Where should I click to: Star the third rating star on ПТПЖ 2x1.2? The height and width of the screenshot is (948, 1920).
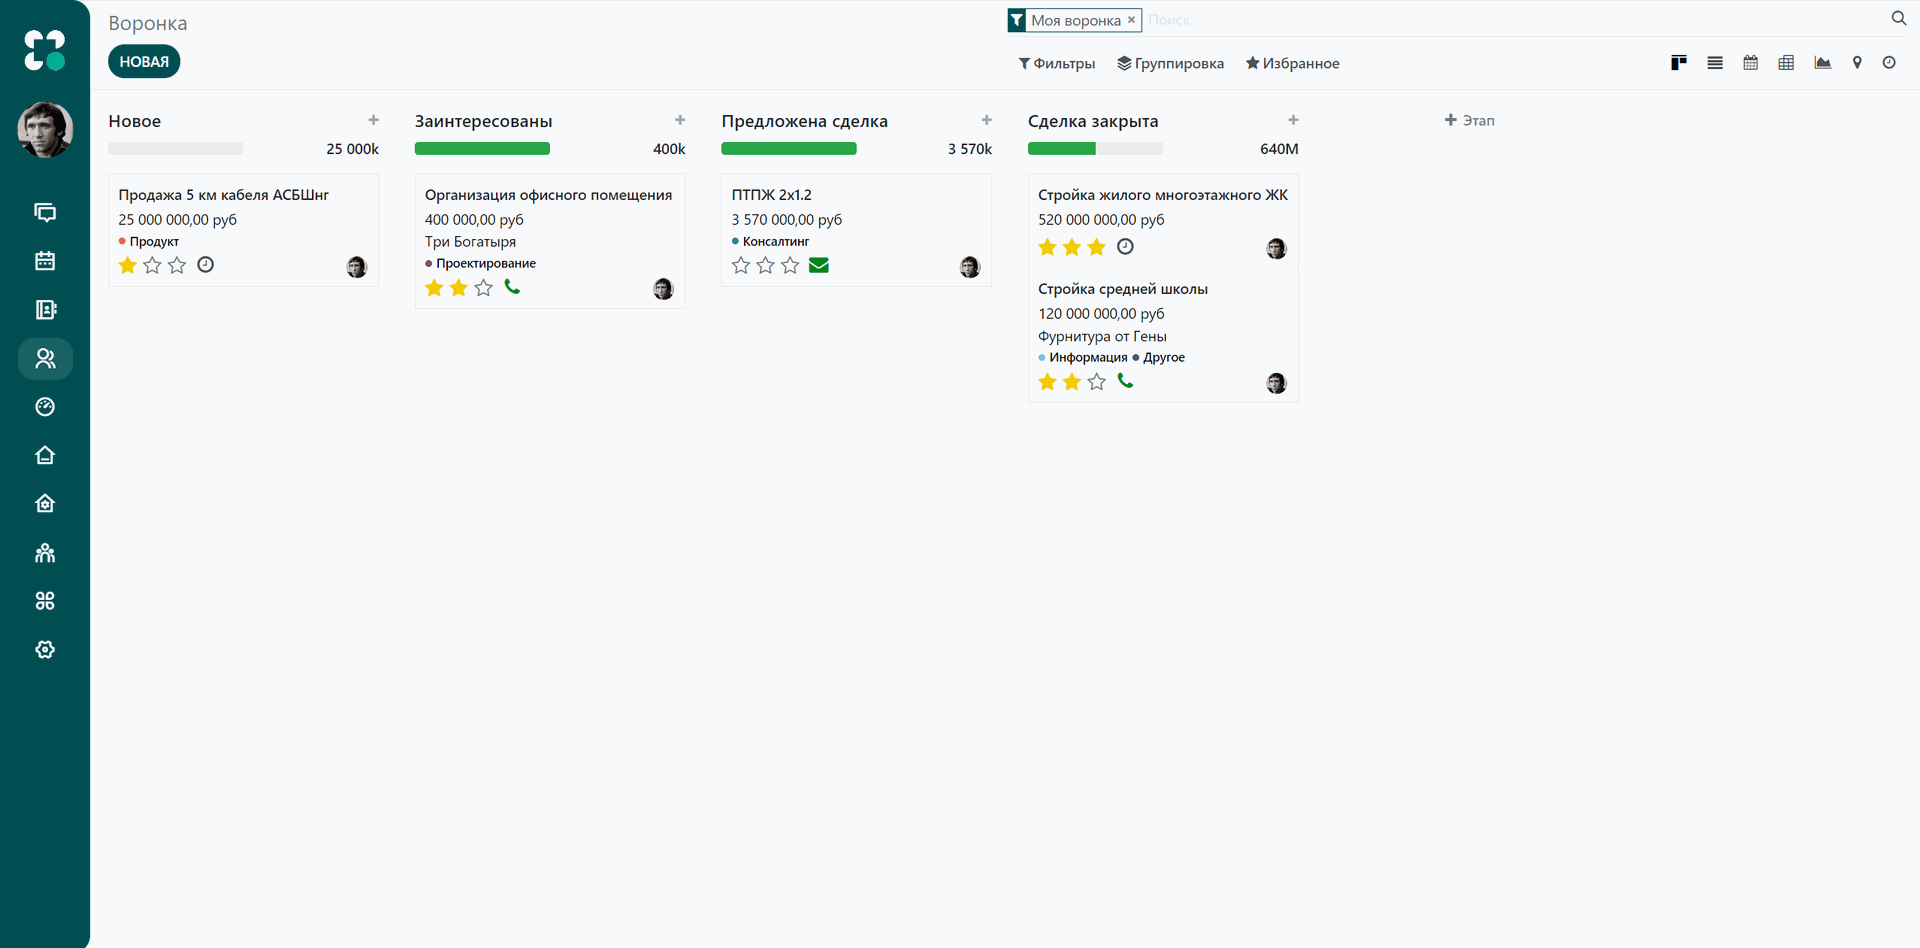(x=790, y=265)
